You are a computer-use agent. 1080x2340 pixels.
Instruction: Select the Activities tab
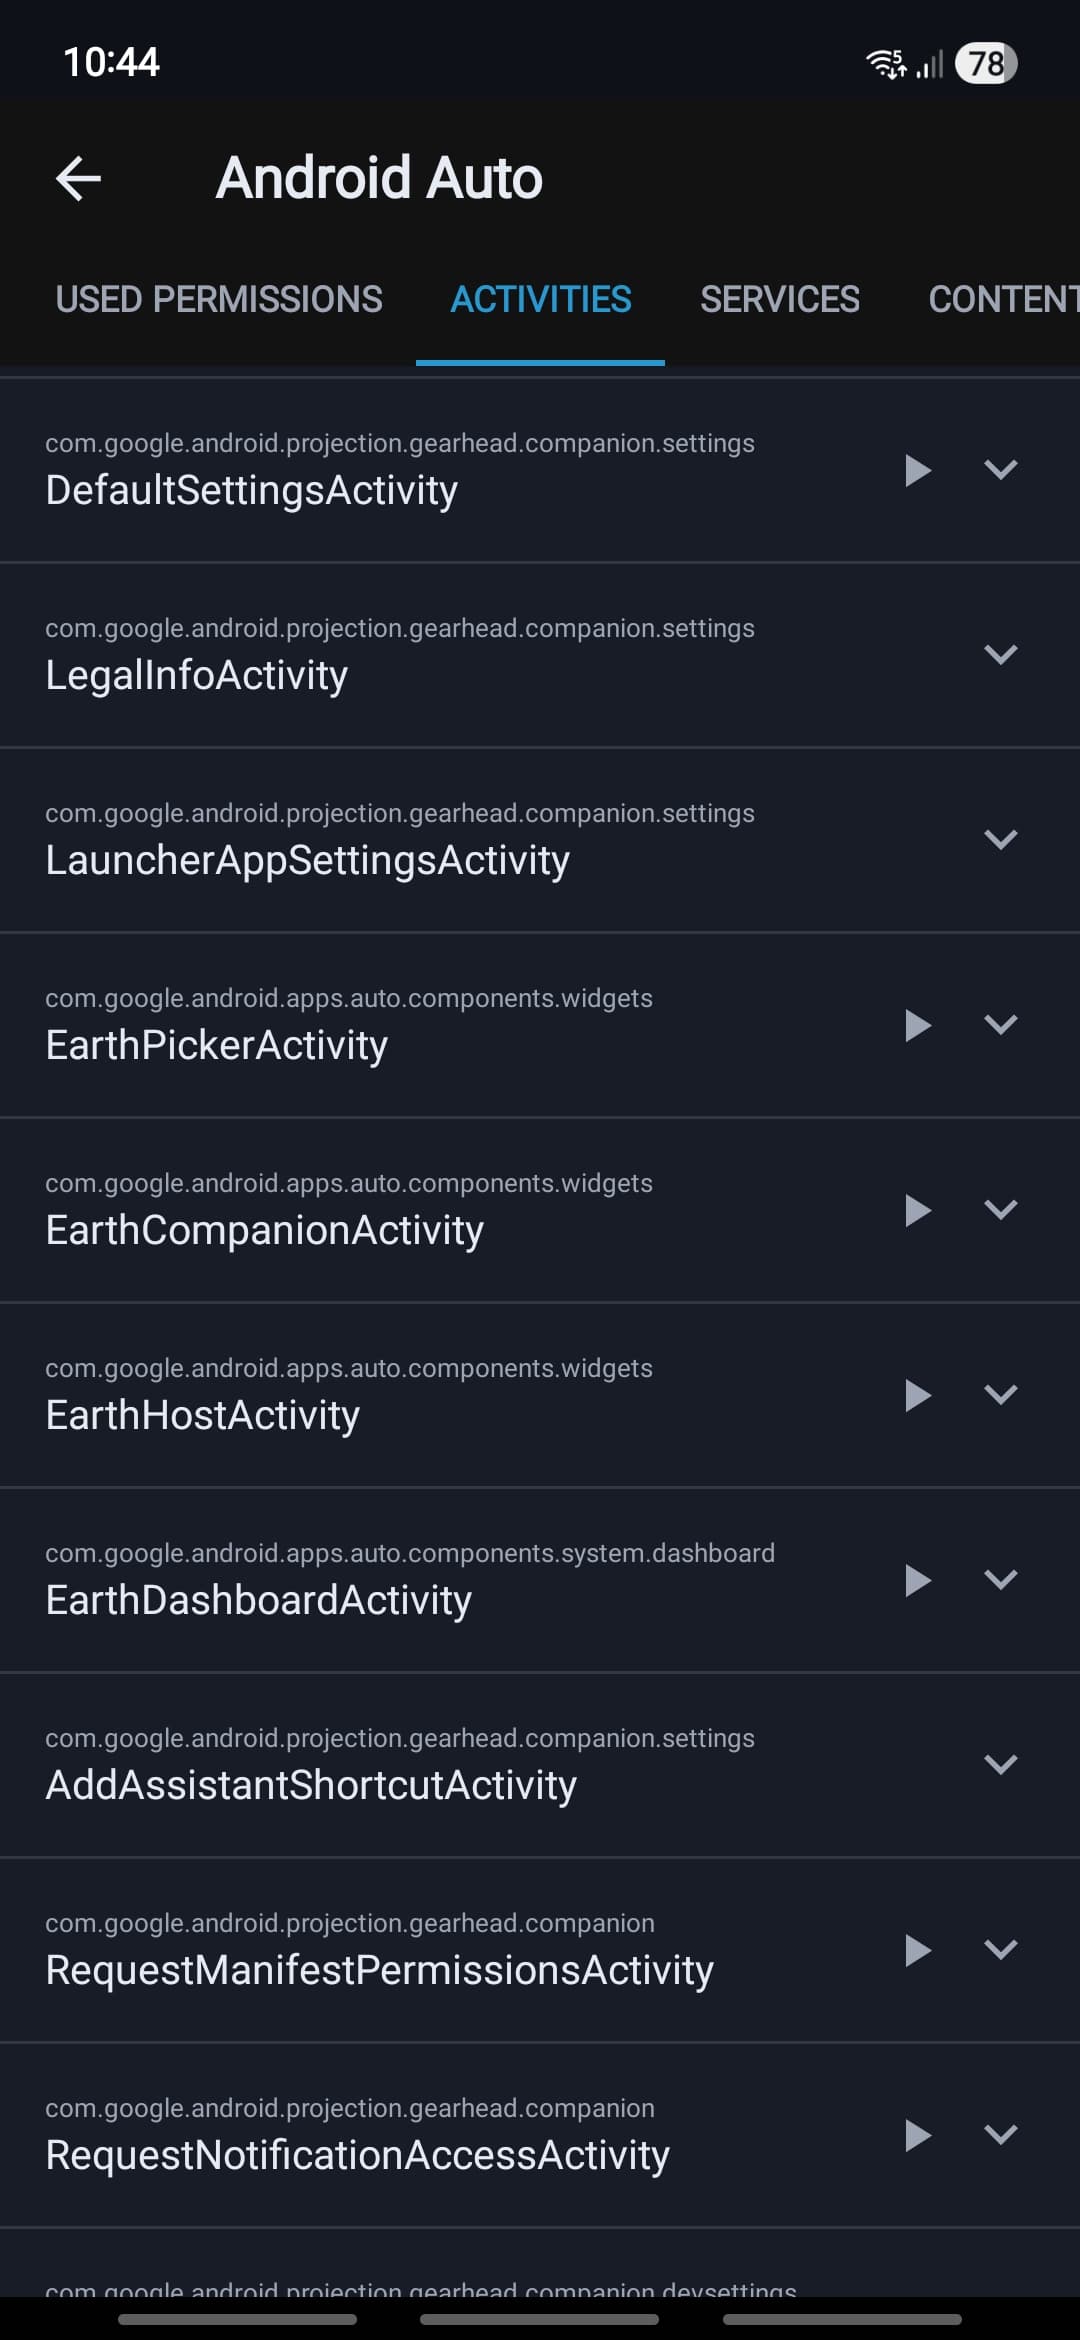coord(541,300)
